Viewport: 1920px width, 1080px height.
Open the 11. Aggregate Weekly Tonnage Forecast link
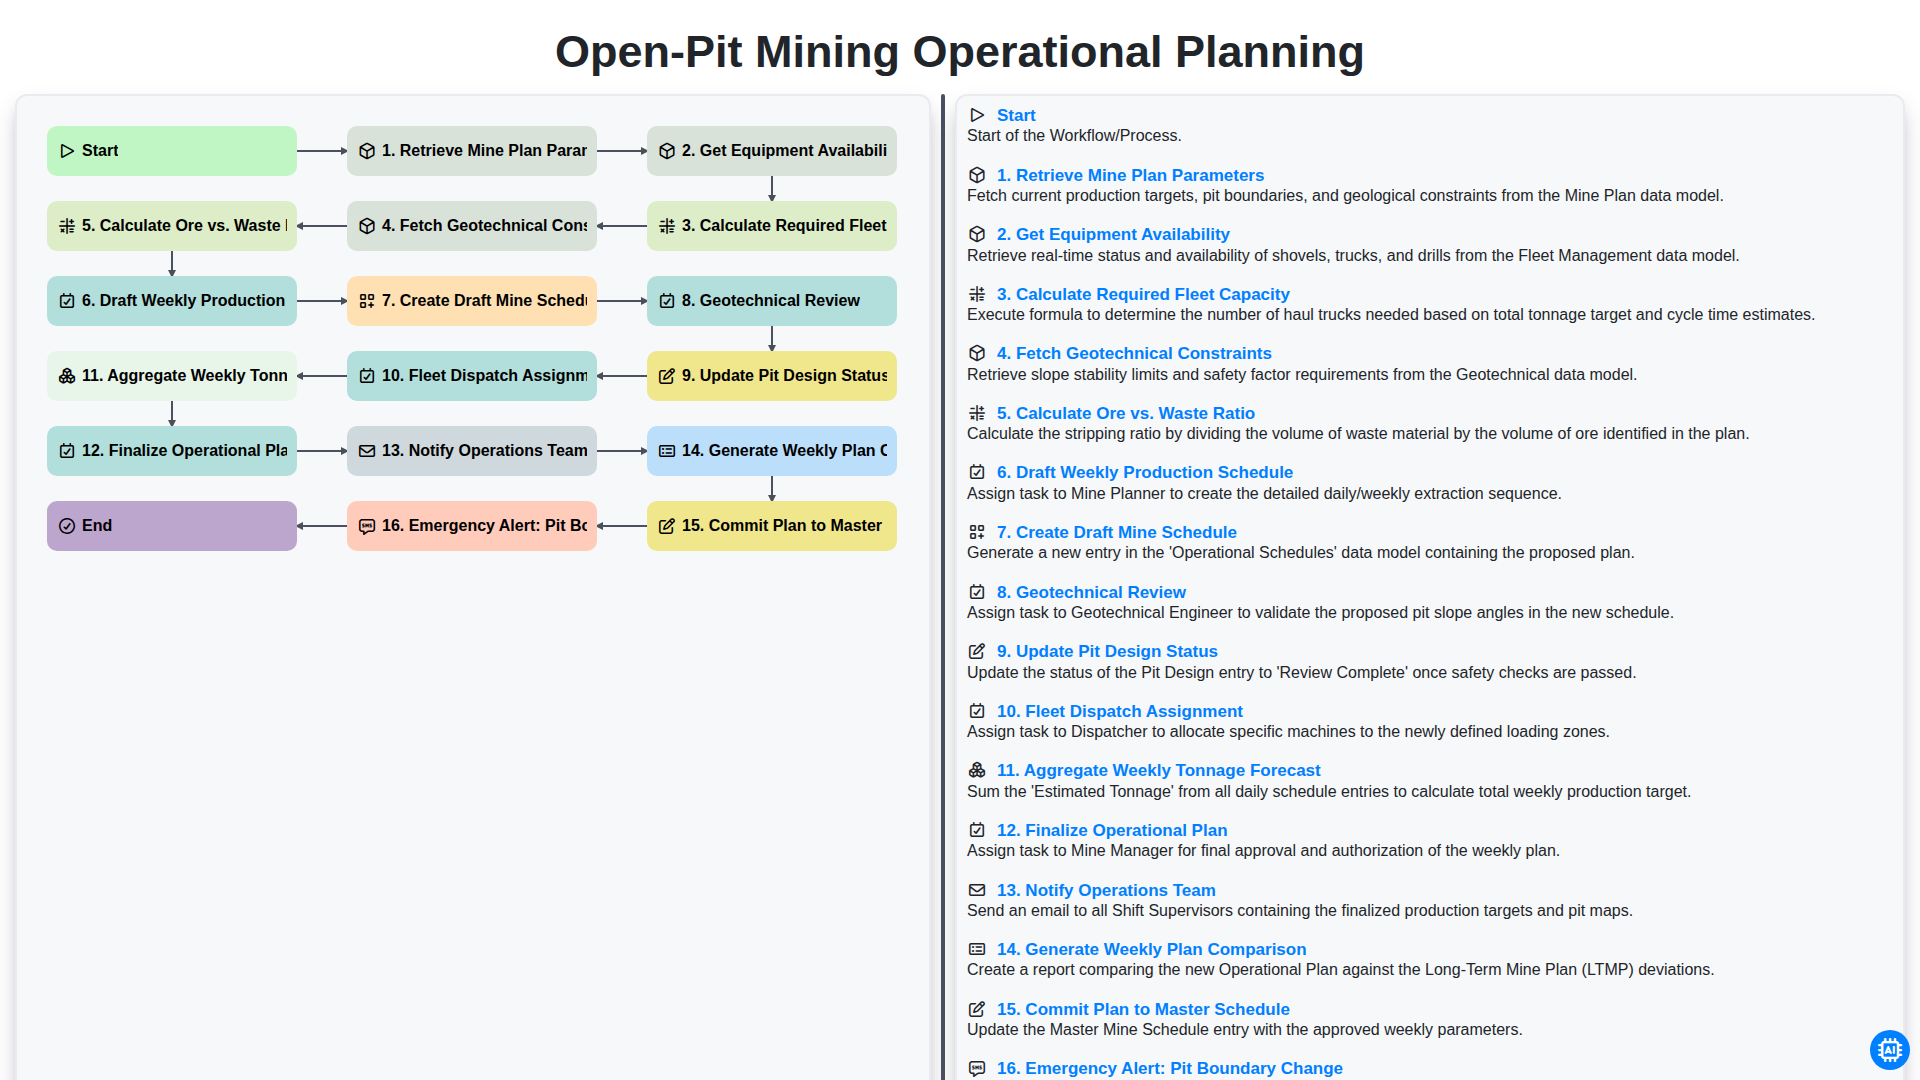[x=1158, y=770]
